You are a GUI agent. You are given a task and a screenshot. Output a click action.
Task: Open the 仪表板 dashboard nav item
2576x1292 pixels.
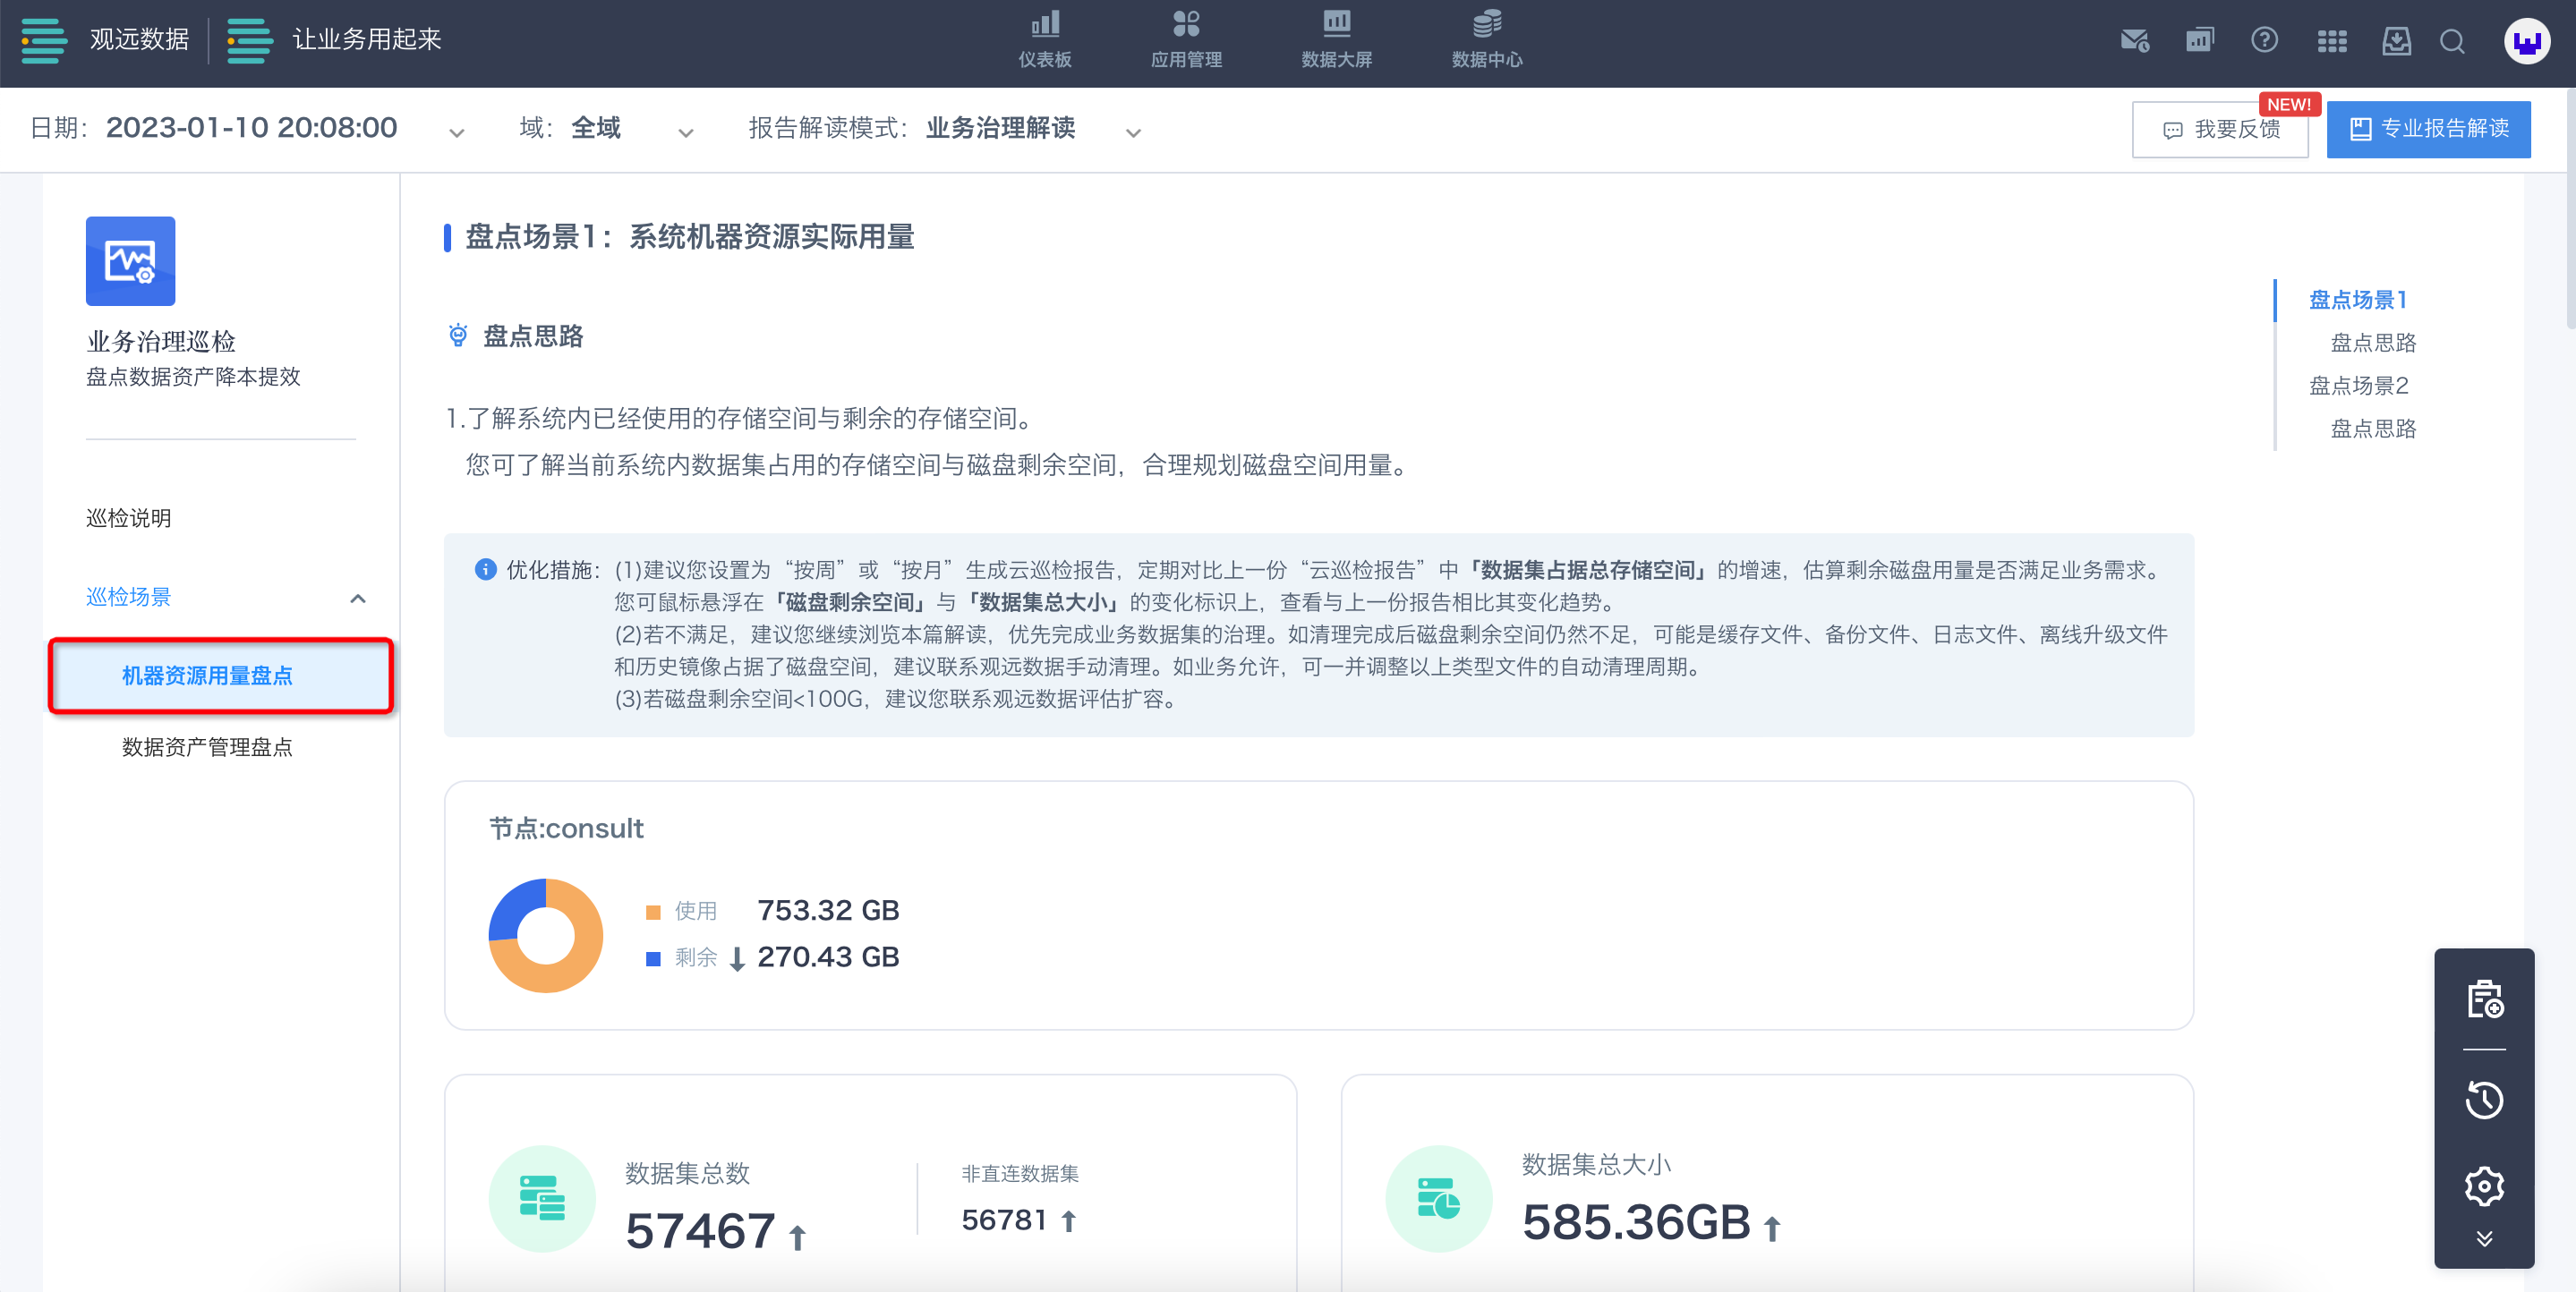point(1044,40)
